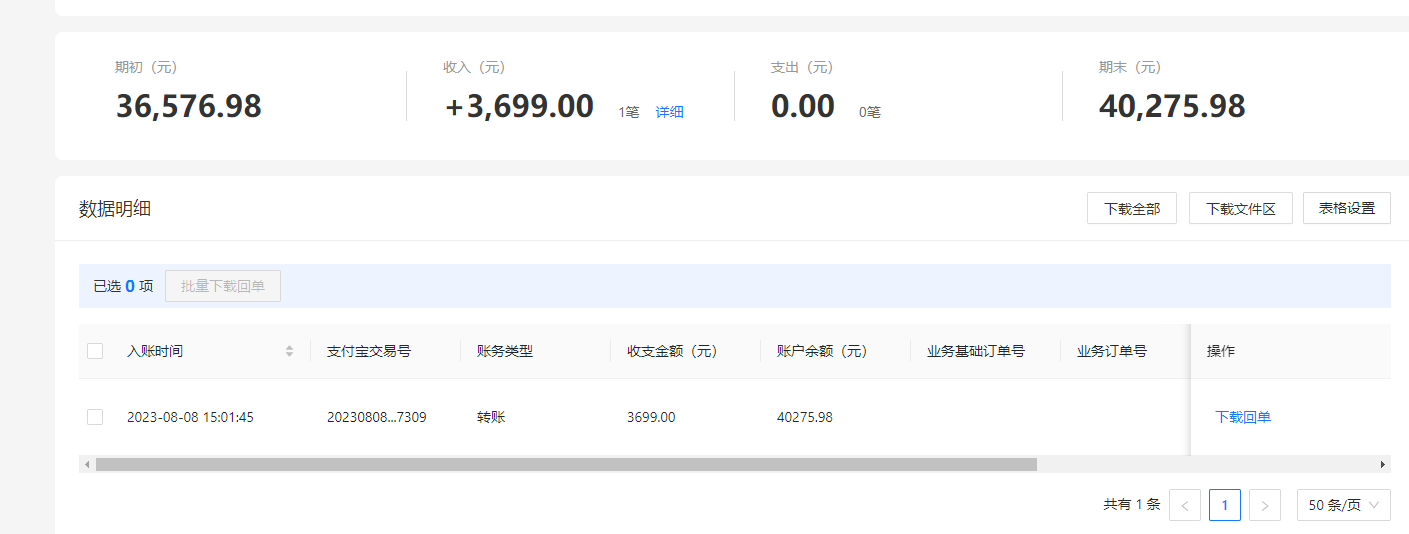Click the 收支金额（元） column header
Screen dimensions: 1409x534
672,351
